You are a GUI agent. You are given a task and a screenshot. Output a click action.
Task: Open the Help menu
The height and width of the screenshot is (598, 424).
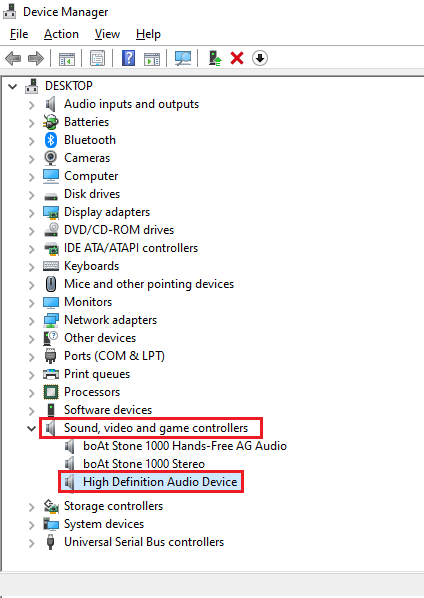148,34
